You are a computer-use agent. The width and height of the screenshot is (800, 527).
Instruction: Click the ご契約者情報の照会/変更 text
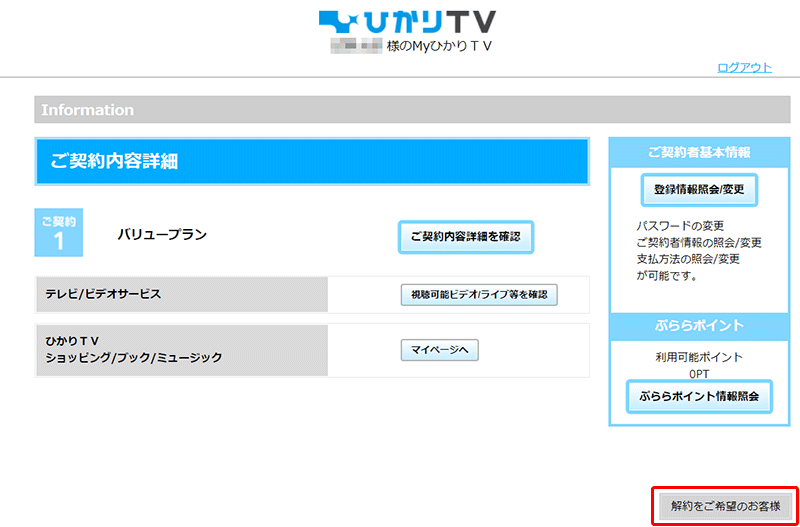click(x=699, y=242)
